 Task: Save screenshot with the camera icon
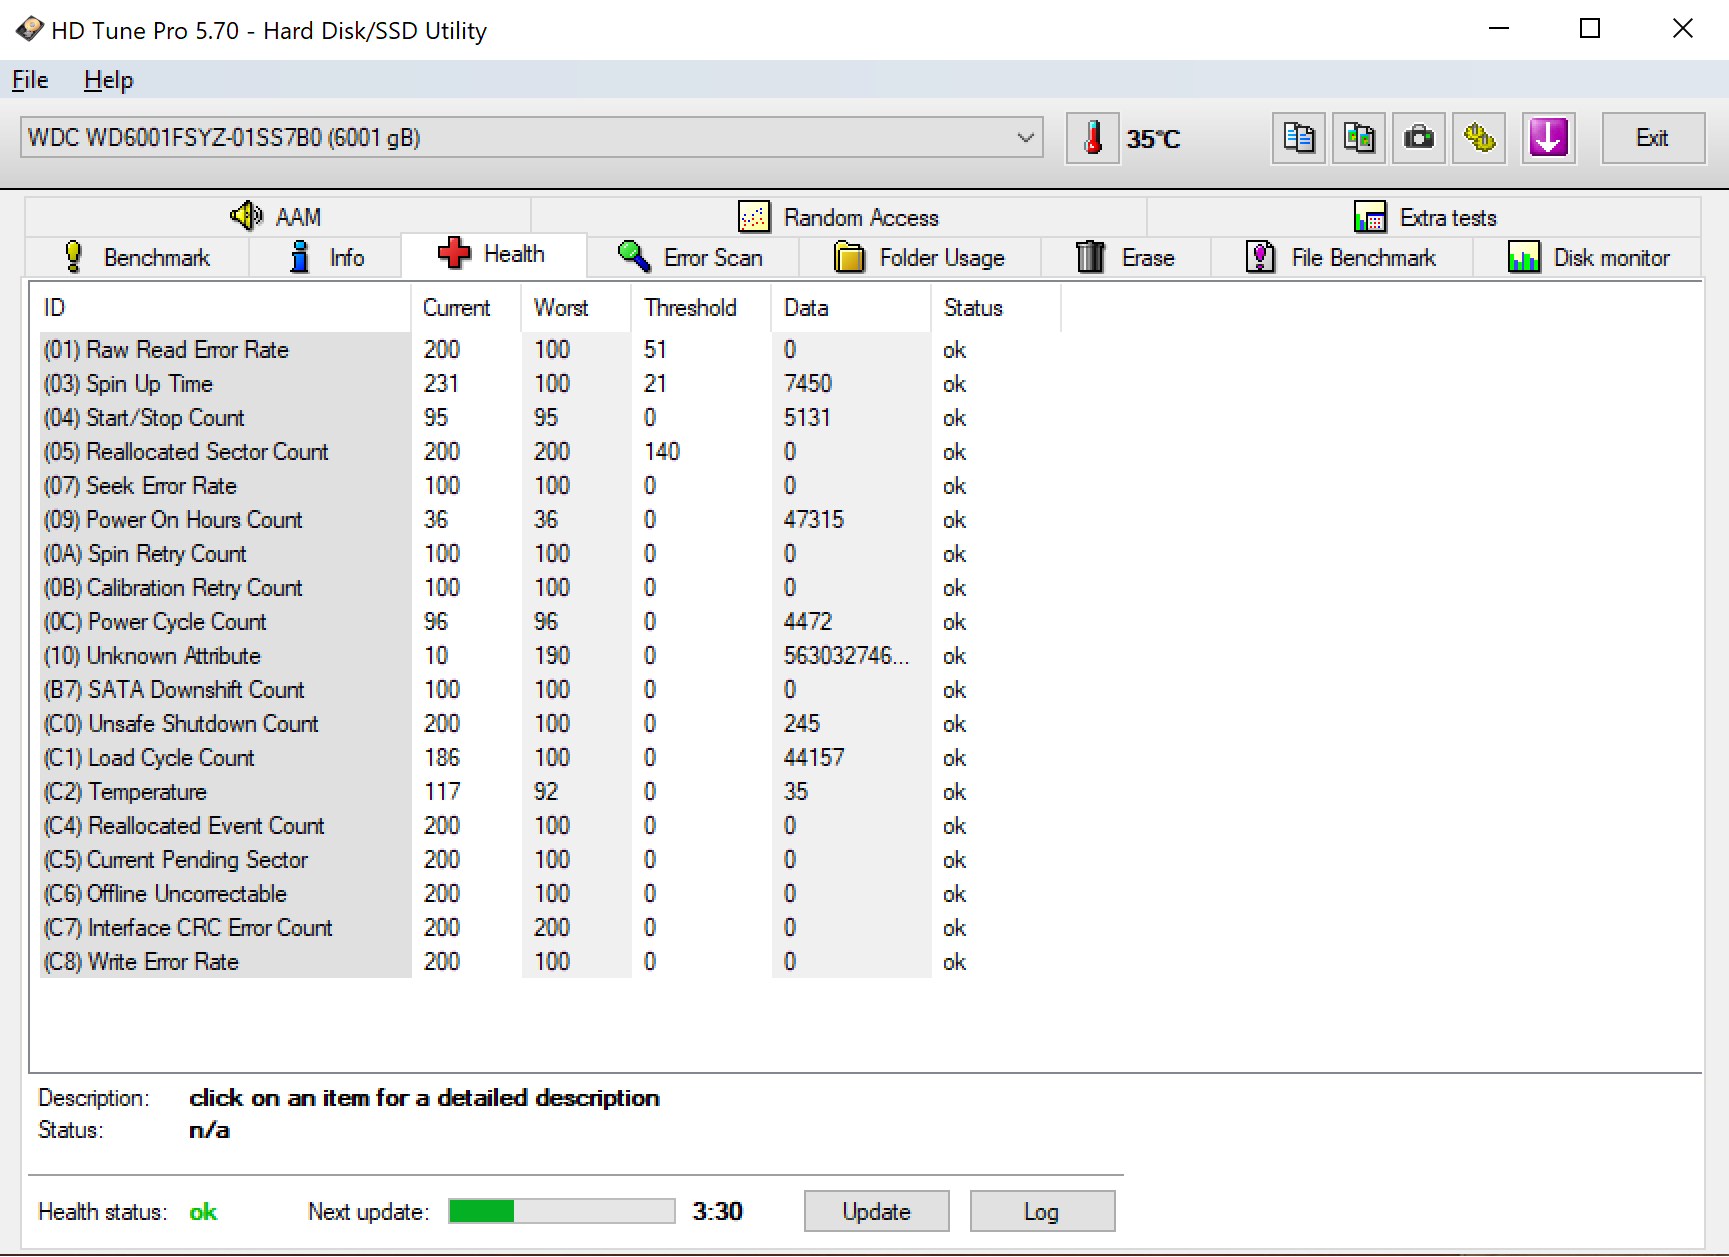(x=1419, y=138)
